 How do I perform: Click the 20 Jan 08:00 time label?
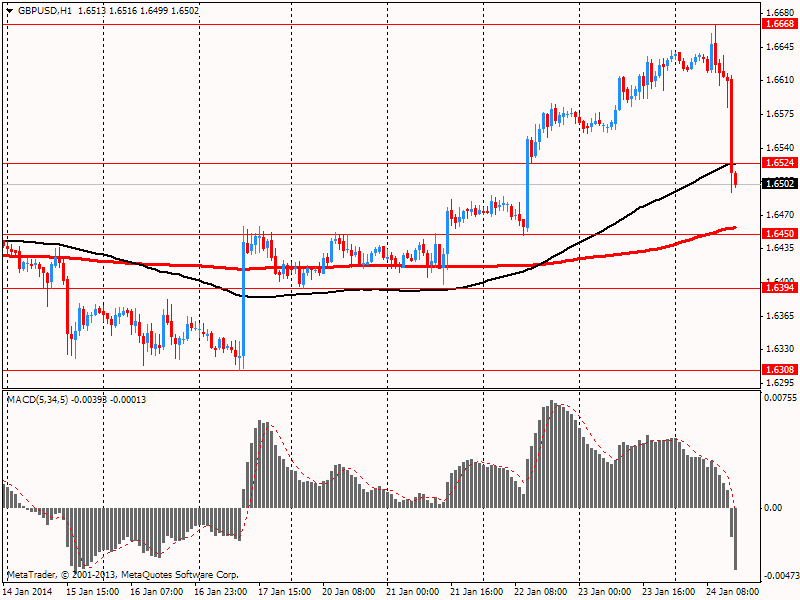[349, 592]
